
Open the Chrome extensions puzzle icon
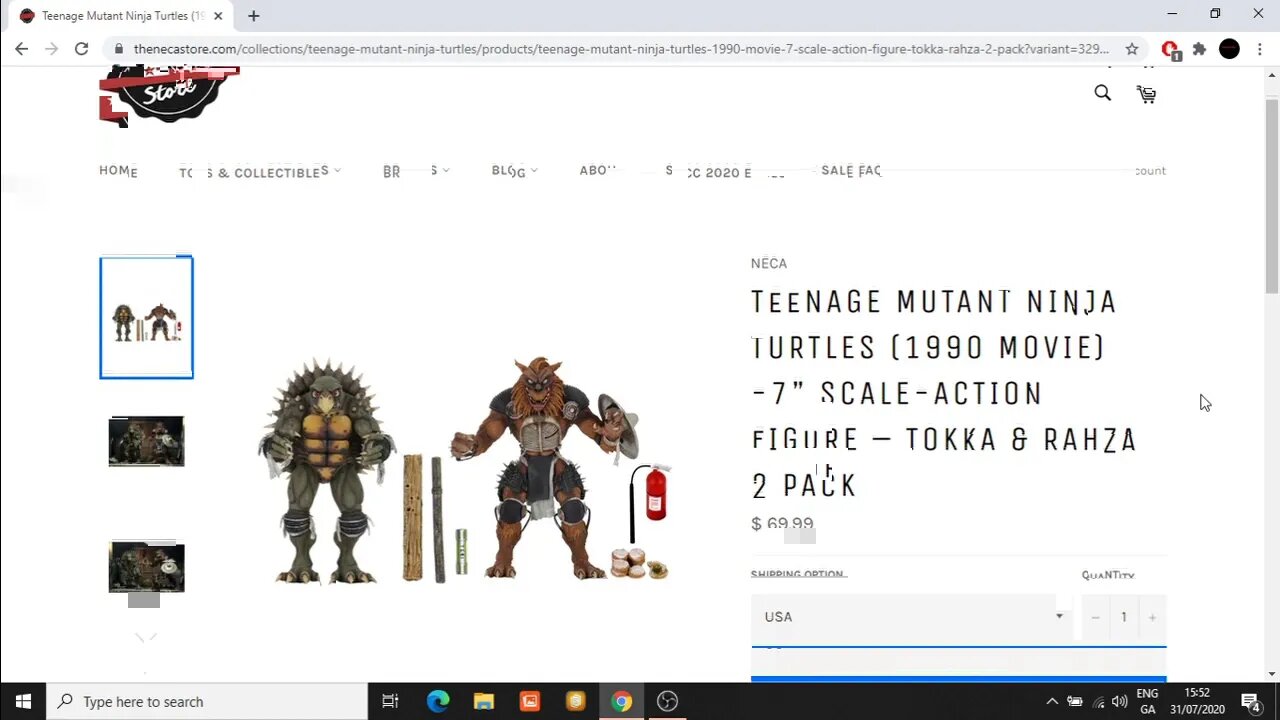(1199, 49)
